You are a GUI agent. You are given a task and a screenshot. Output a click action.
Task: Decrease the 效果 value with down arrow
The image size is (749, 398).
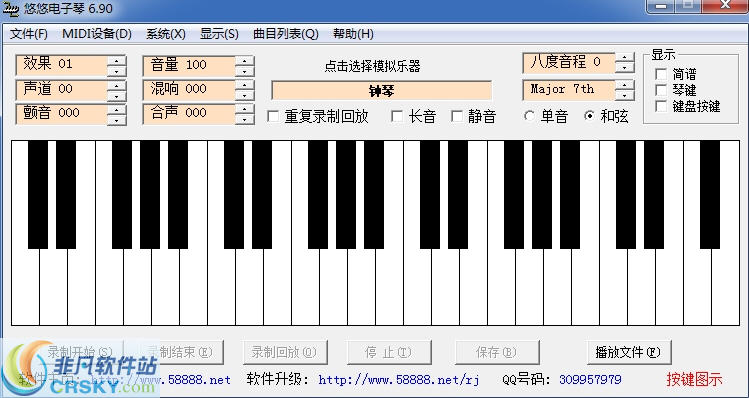(117, 71)
